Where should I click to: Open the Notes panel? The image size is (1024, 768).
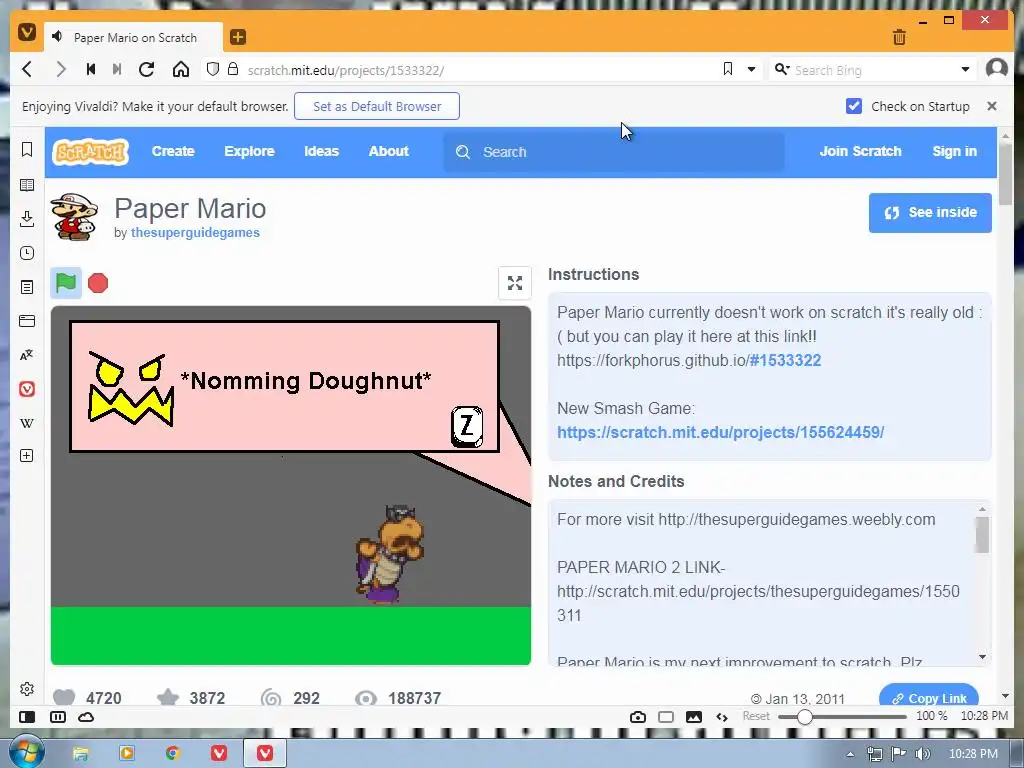(x=27, y=287)
